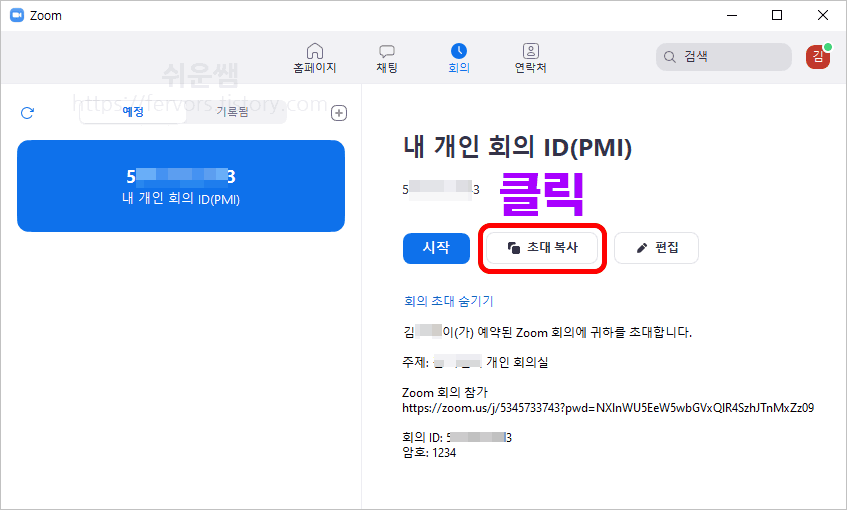Click the 초대 복사 copy invitation button
Viewport: 847px width, 510px height.
tap(542, 248)
